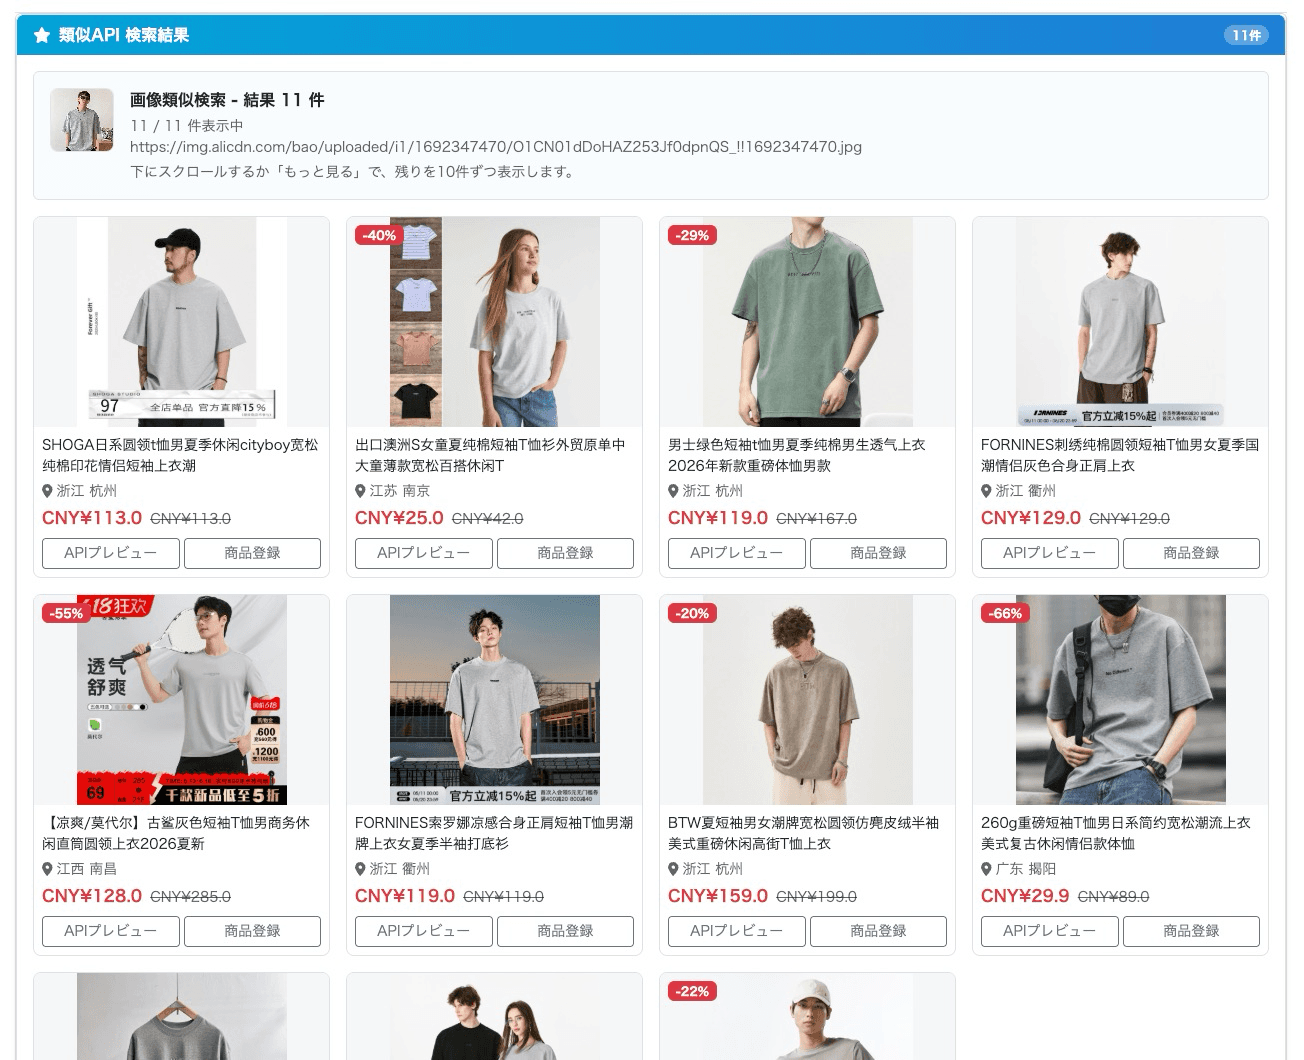Click the price CNY¥159.0
Image resolution: width=1304 pixels, height=1060 pixels.
coord(718,896)
